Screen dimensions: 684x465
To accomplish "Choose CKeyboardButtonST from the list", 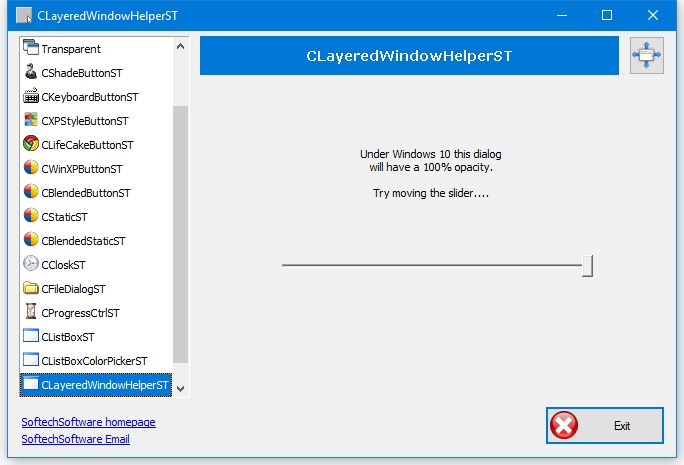I will [x=96, y=96].
